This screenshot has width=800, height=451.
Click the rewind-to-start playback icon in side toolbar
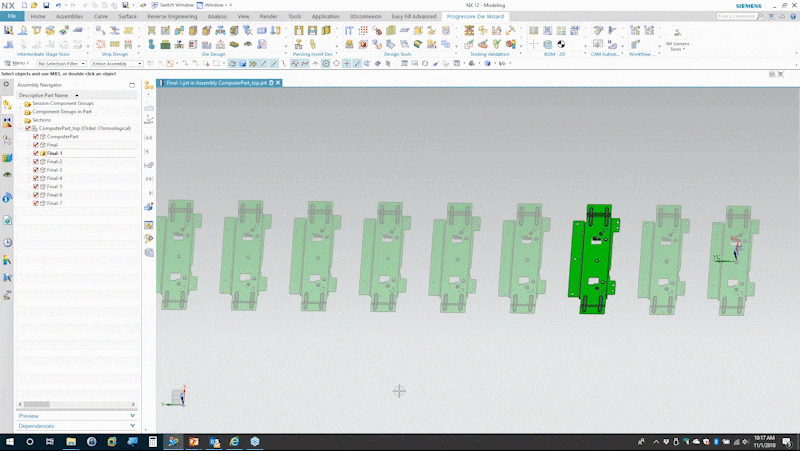pos(148,138)
